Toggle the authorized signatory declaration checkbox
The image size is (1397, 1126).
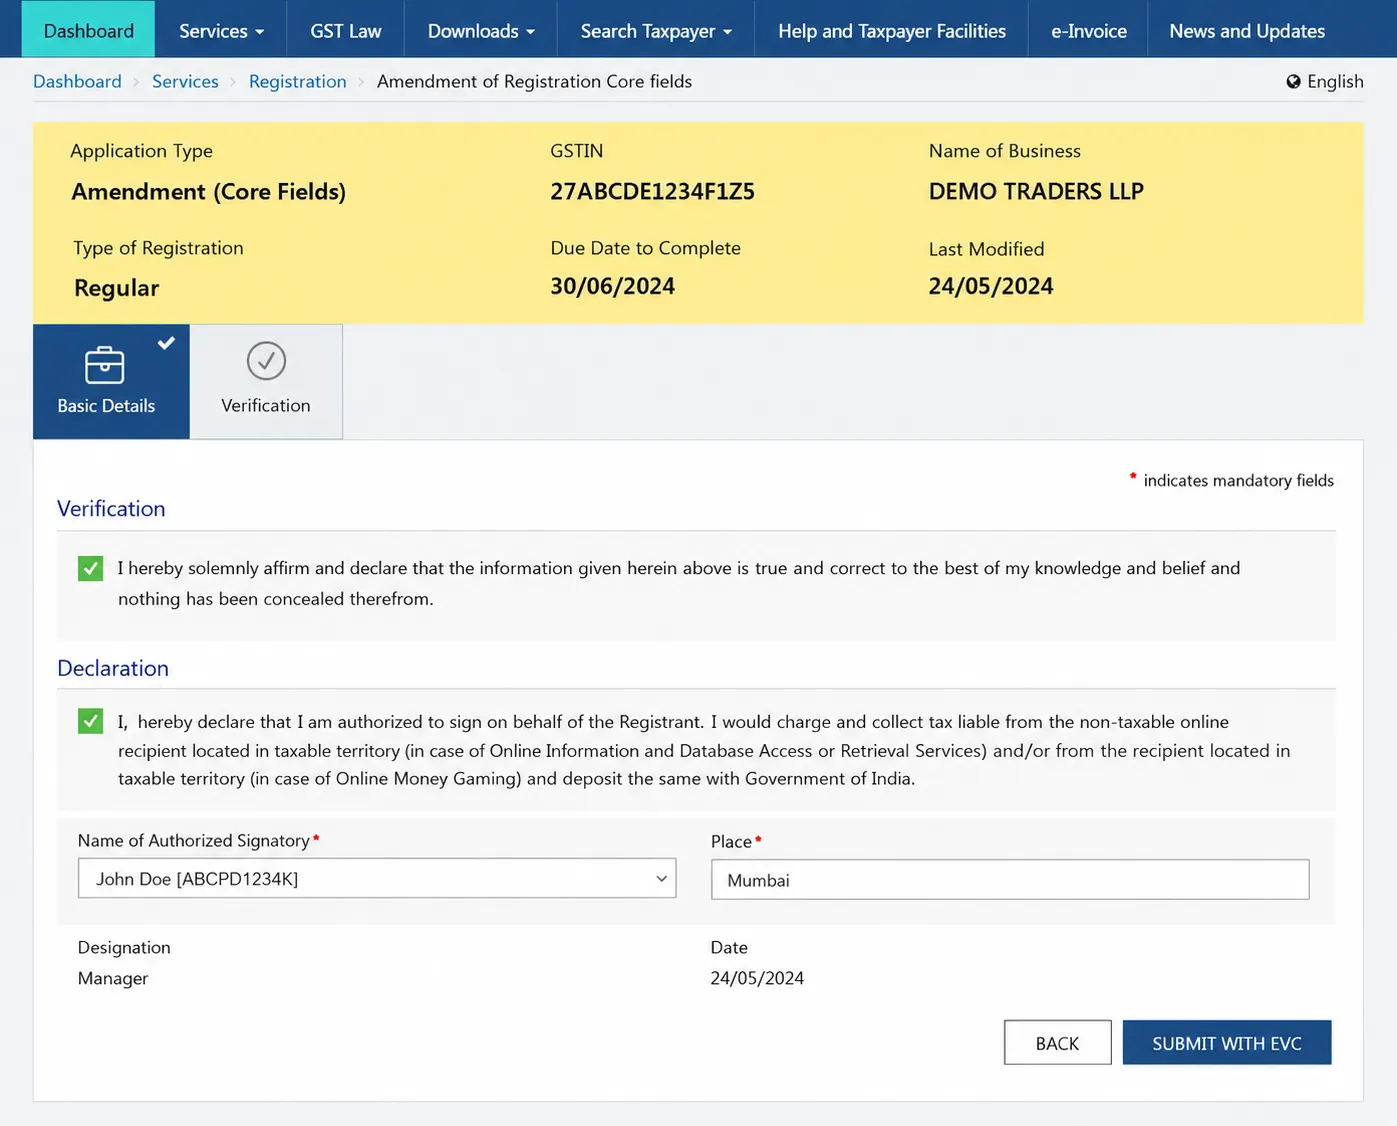90,721
